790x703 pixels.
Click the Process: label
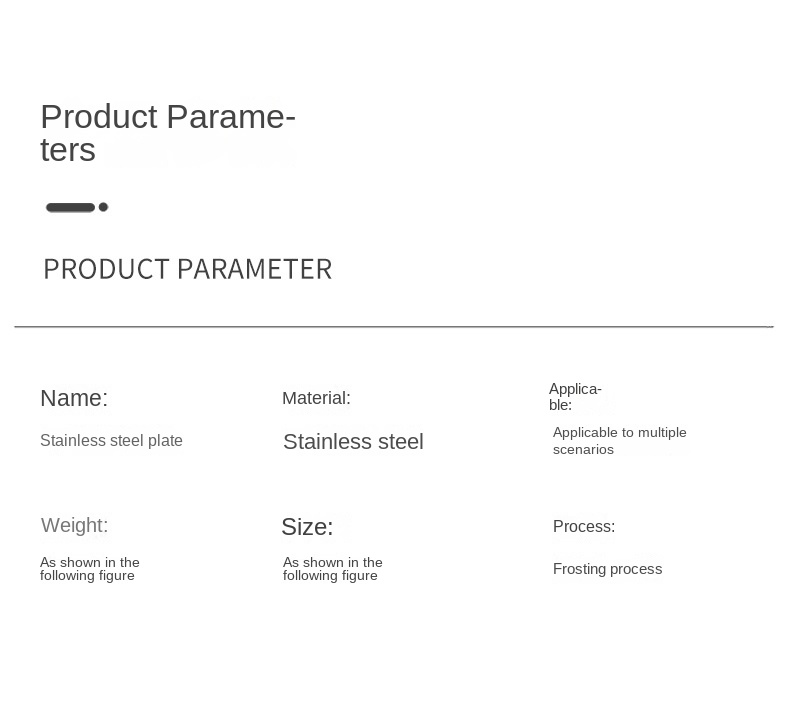[x=584, y=527]
